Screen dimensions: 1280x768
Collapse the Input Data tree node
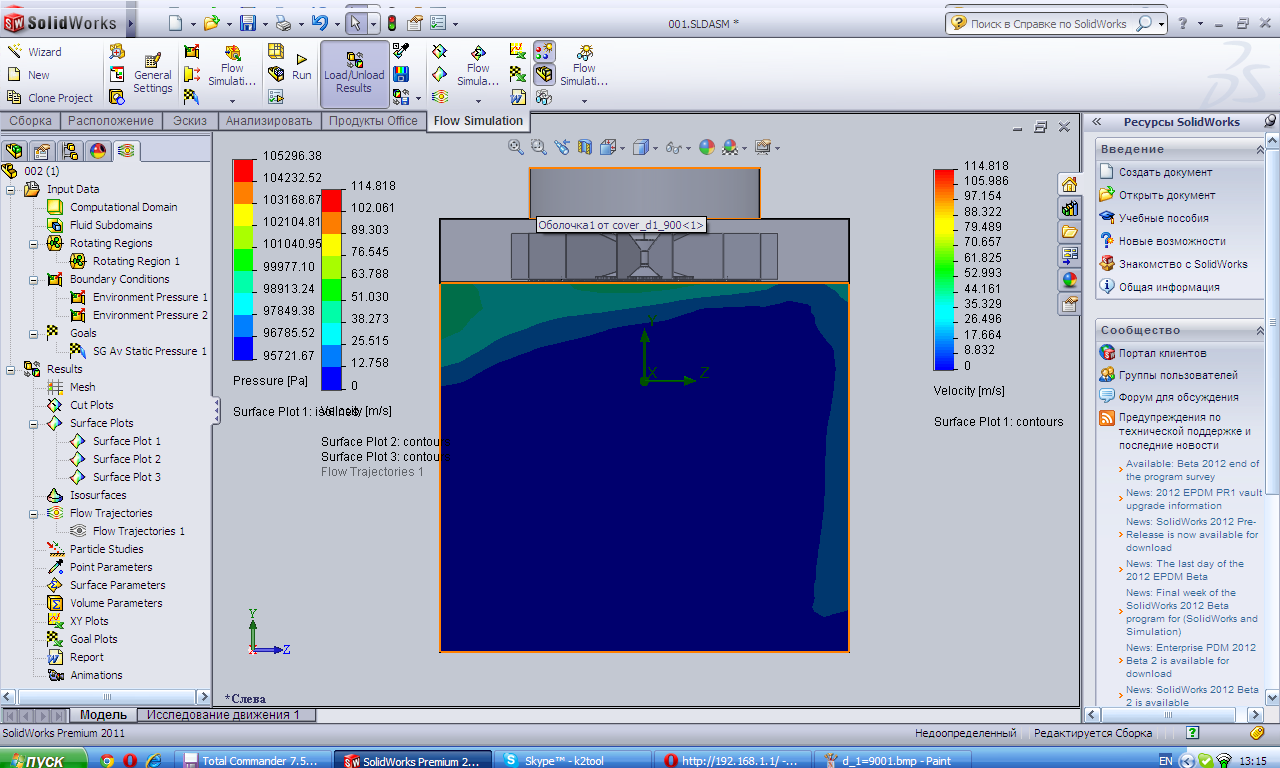12,189
